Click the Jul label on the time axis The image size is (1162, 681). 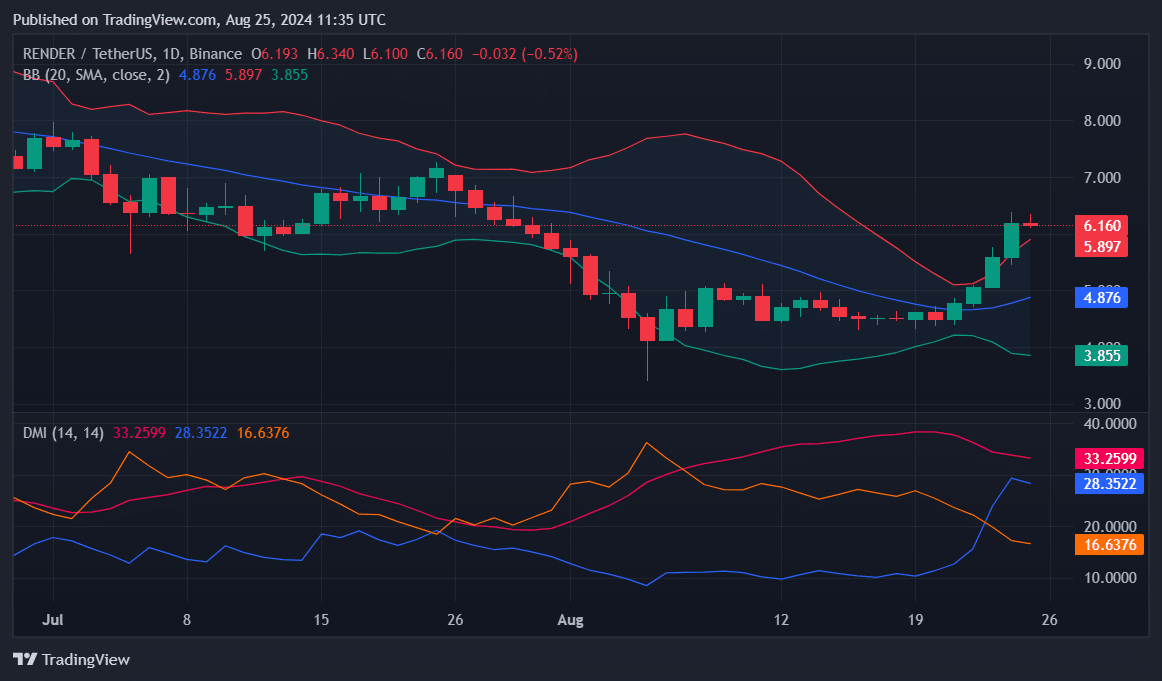click(51, 619)
